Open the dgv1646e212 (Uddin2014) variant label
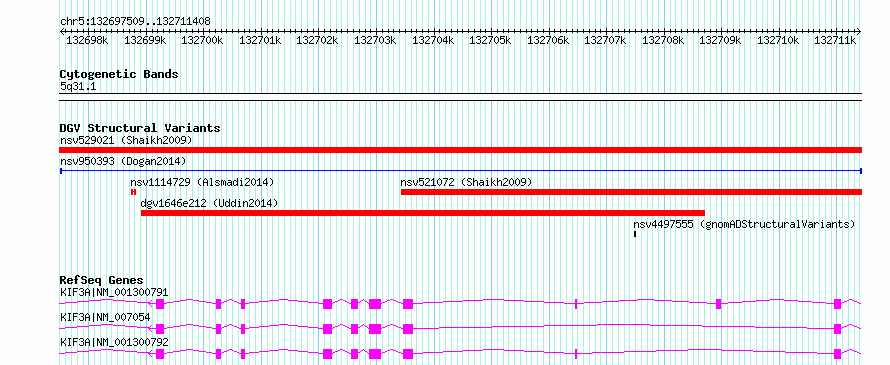890x365 pixels. 209,204
